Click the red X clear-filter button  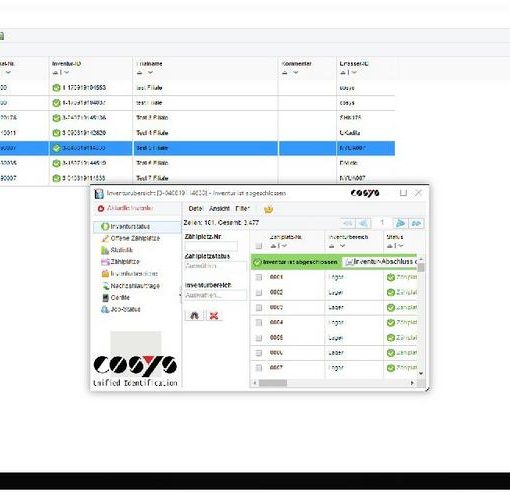(x=214, y=315)
